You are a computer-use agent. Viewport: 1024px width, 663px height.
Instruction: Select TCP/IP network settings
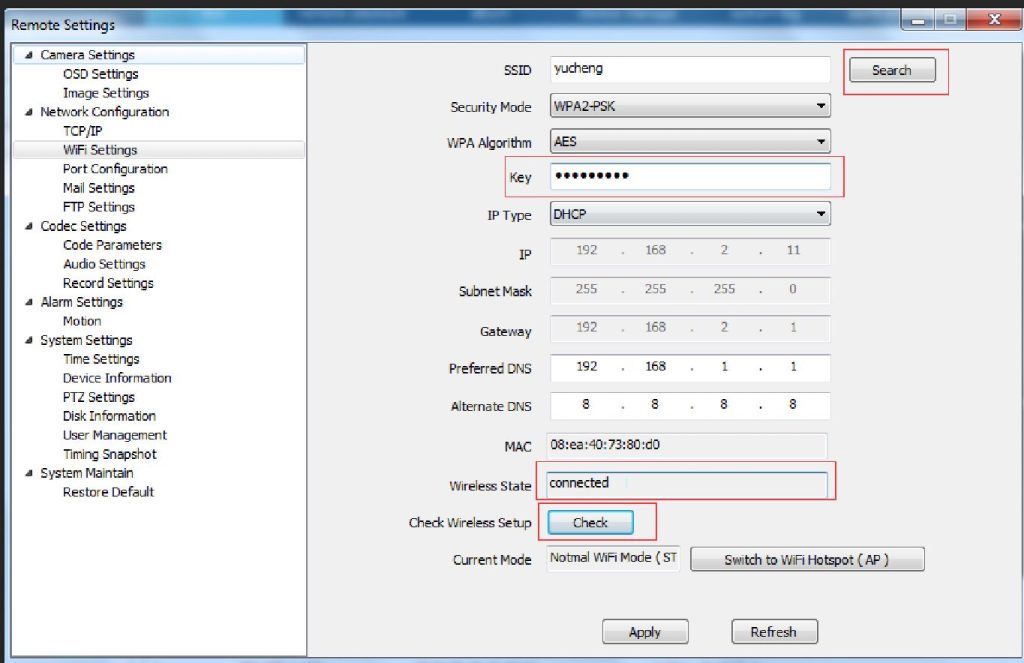[83, 131]
